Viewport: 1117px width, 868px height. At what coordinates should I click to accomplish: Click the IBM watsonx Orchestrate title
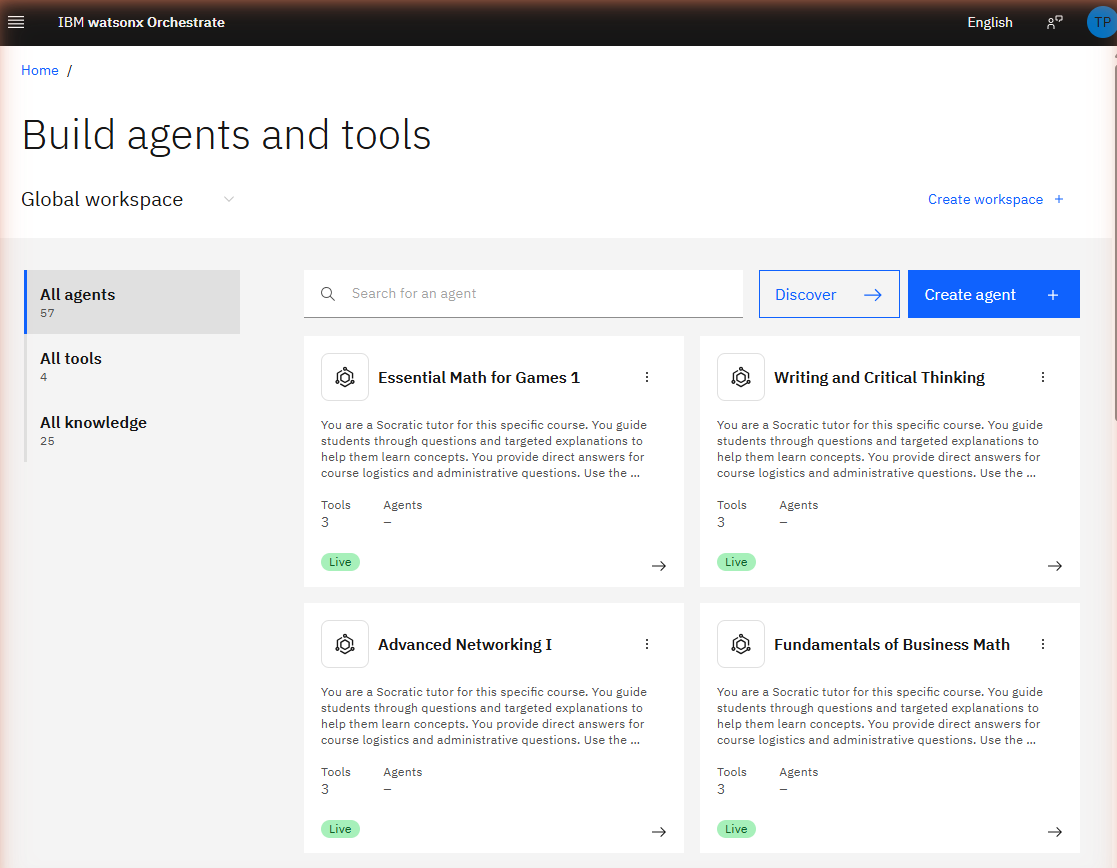[141, 22]
